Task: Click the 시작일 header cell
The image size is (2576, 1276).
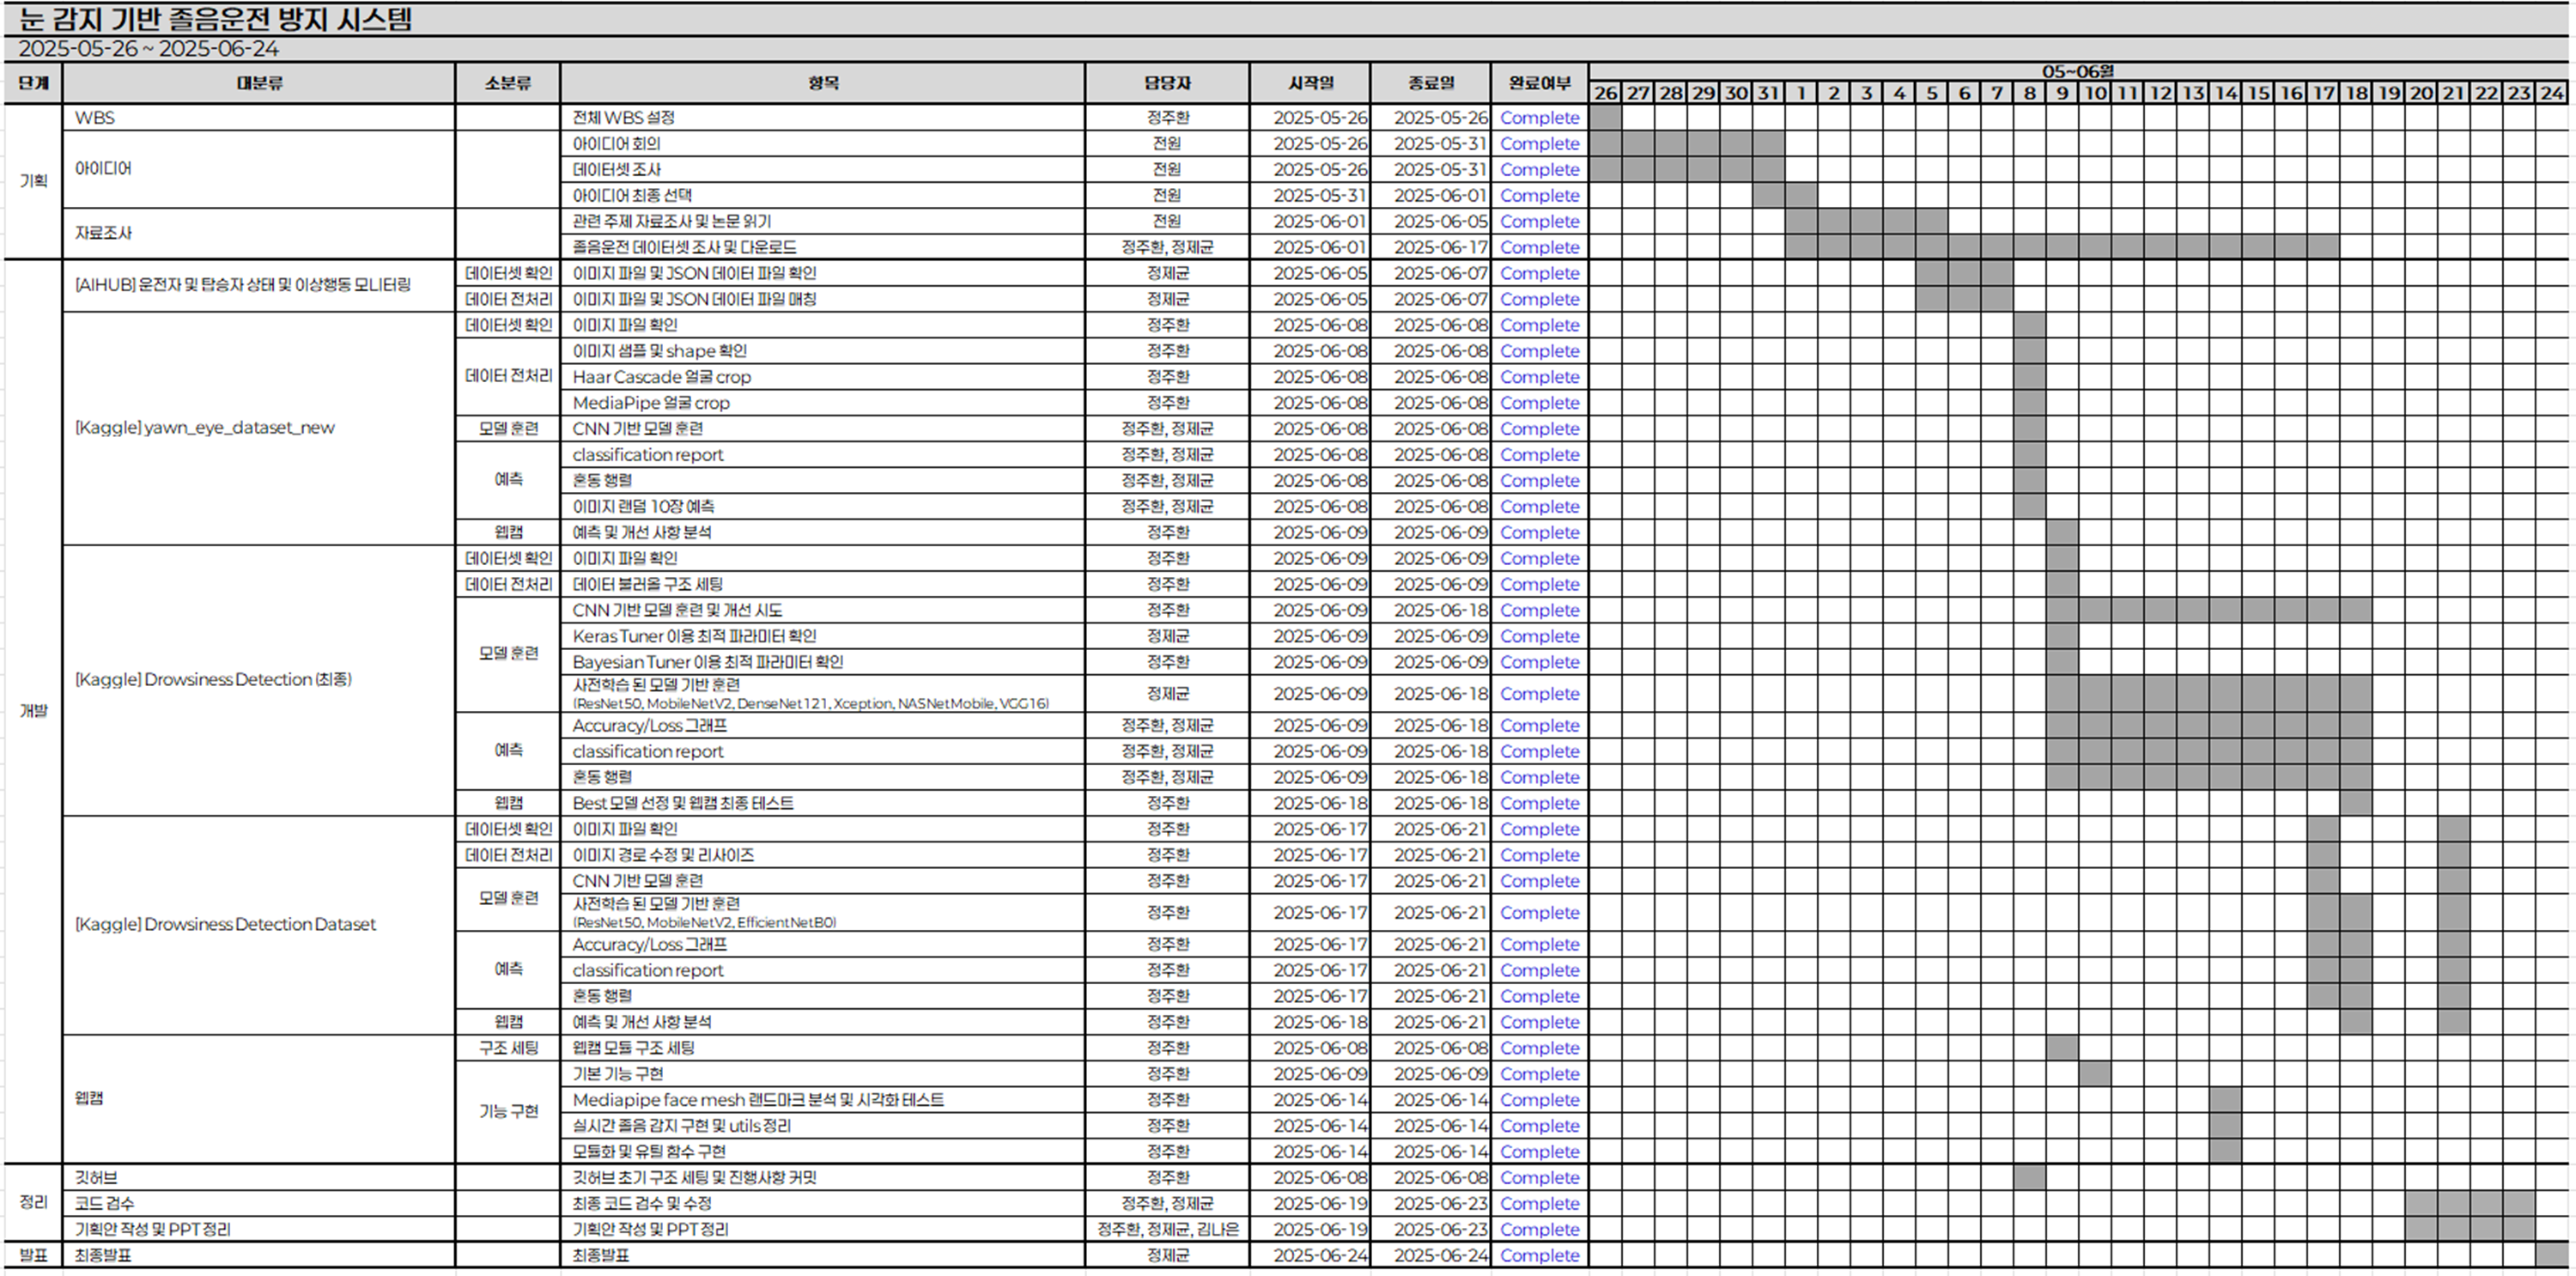Action: click(1310, 83)
